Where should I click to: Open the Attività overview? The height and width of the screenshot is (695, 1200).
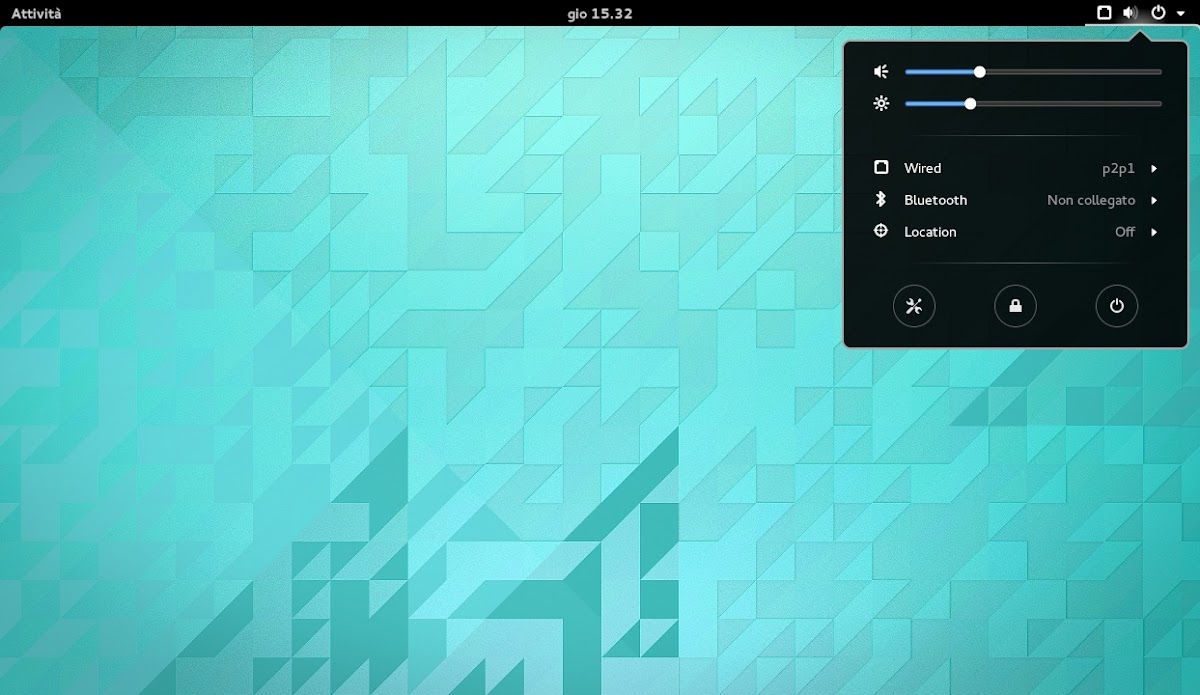coord(36,13)
